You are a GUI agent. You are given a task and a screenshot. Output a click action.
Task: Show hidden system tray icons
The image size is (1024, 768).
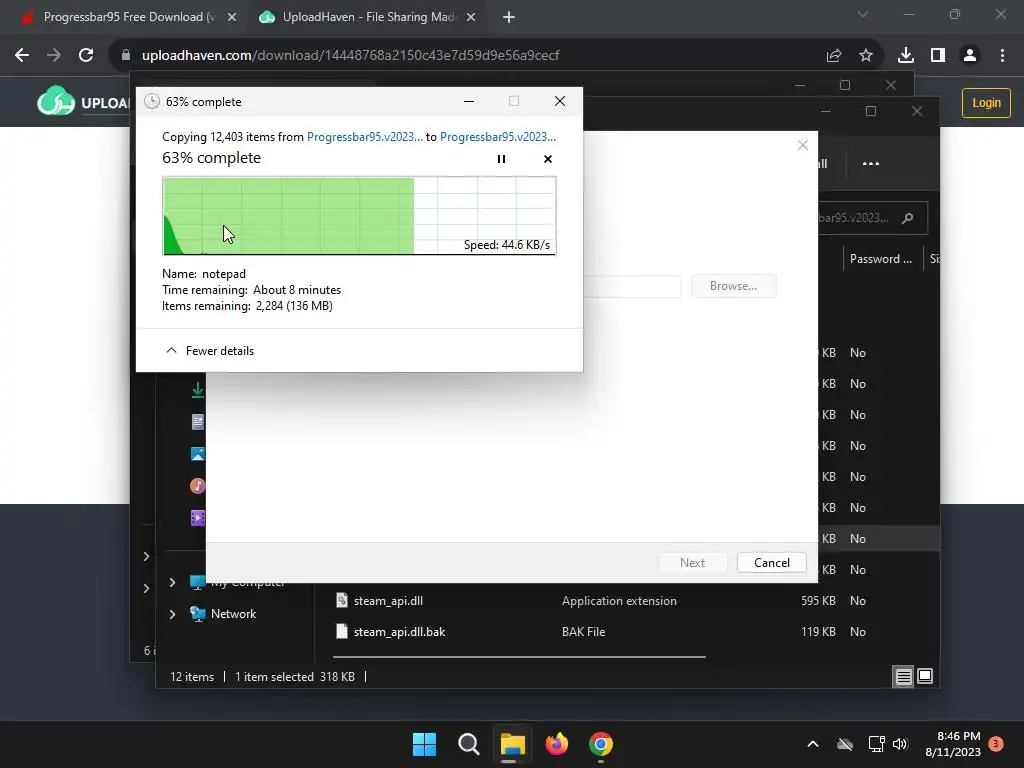pyautogui.click(x=813, y=744)
